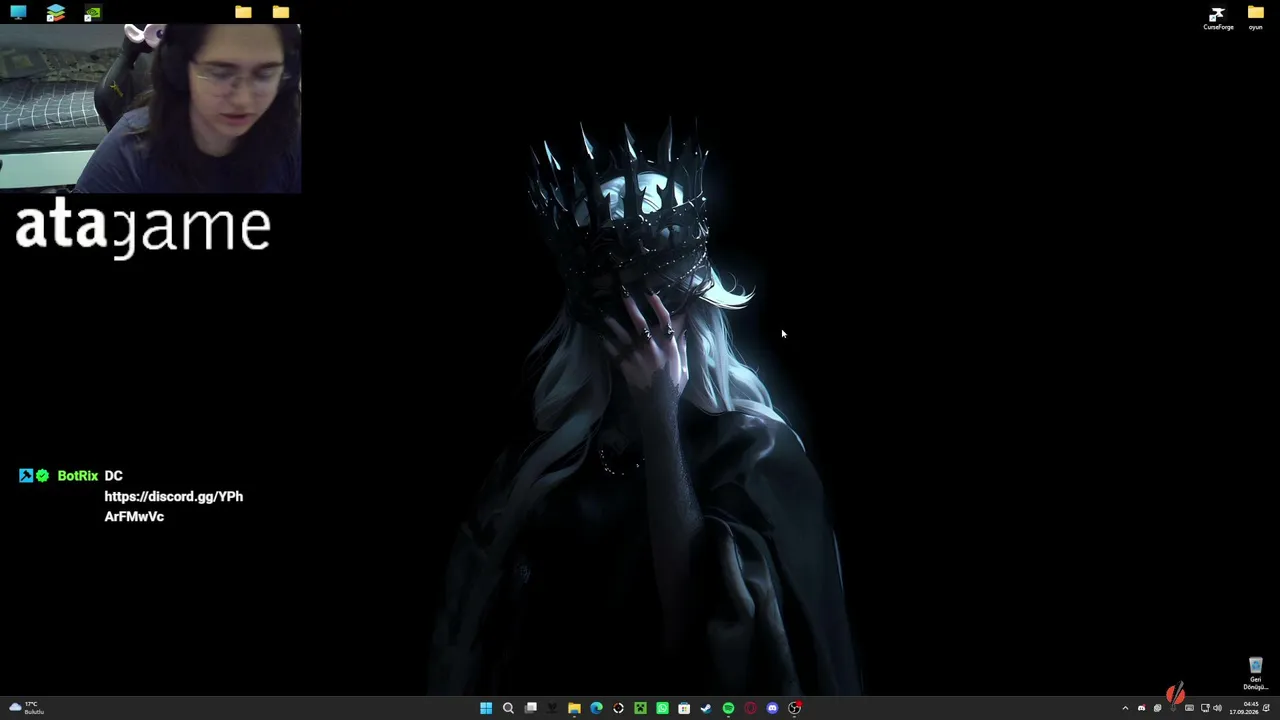Open the Recycle Bin desktop icon
Screen dimensions: 1280x720
1255,674
